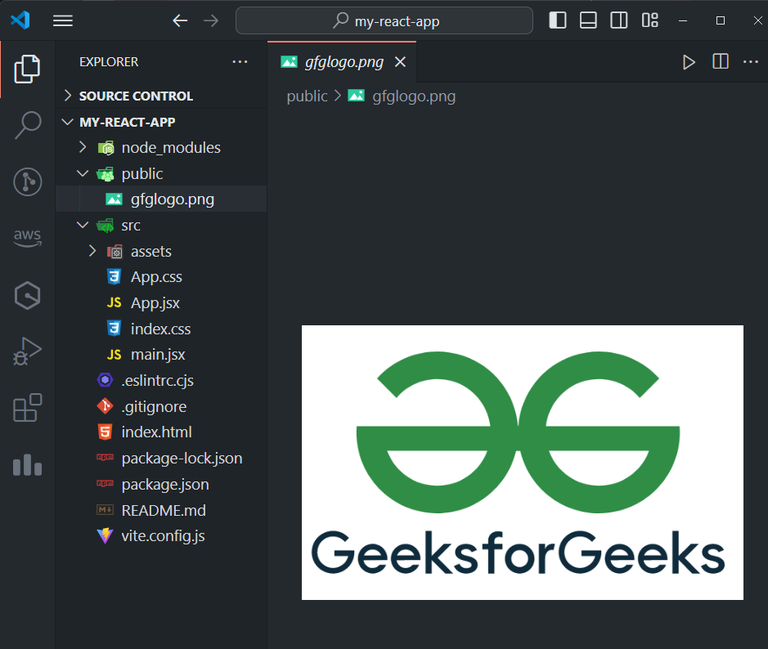768x649 pixels.
Task: Toggle the bottom panel layout icon
Action: click(588, 21)
